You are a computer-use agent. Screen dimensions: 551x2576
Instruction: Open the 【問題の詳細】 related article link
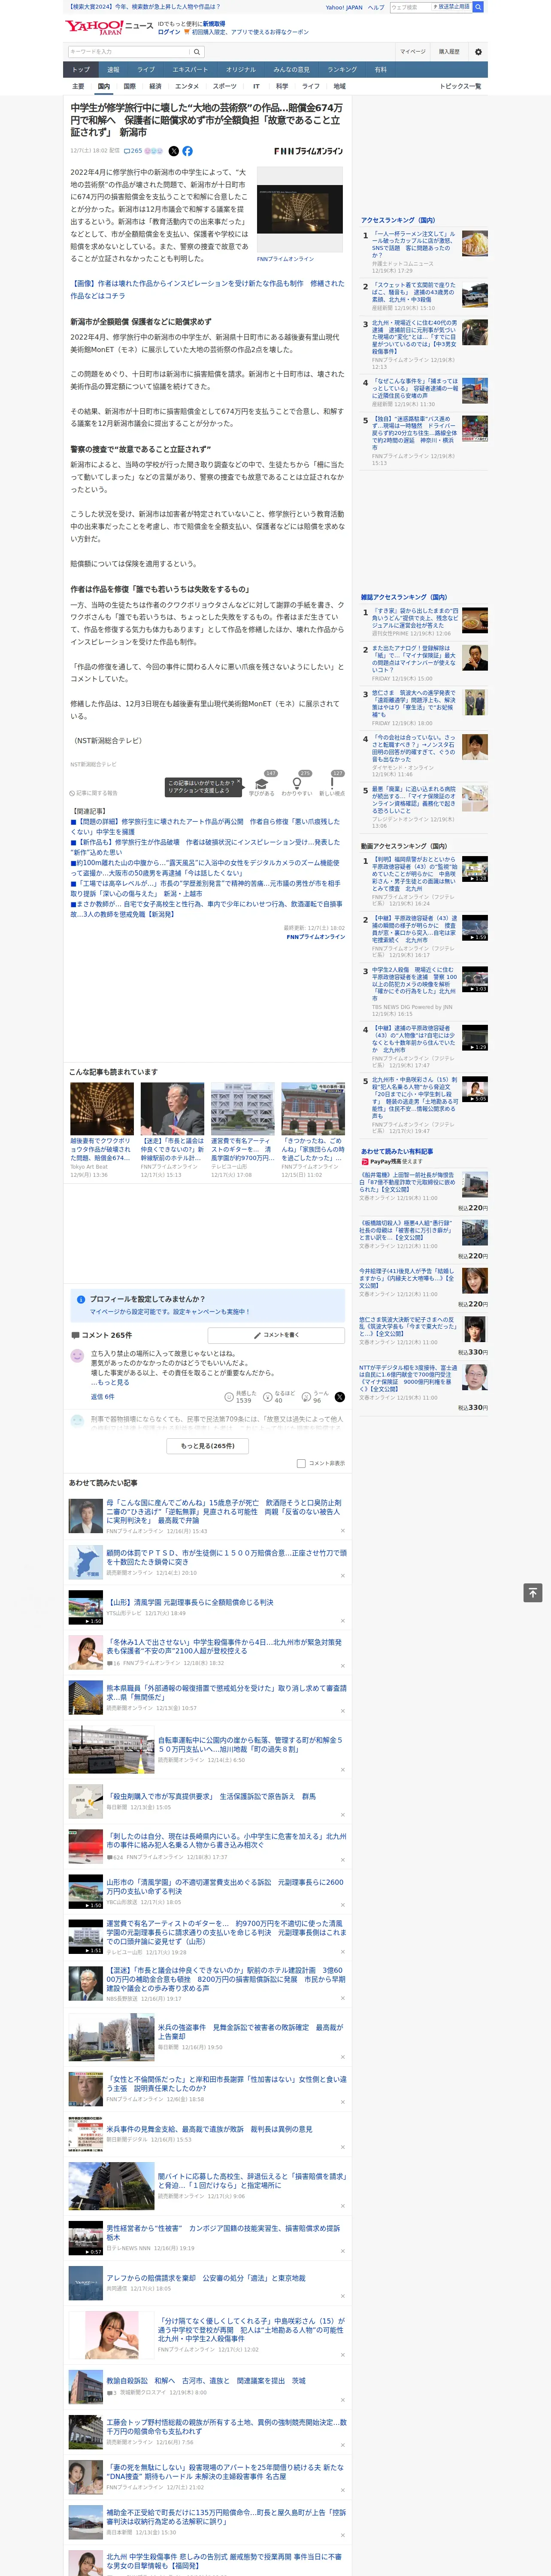click(205, 826)
